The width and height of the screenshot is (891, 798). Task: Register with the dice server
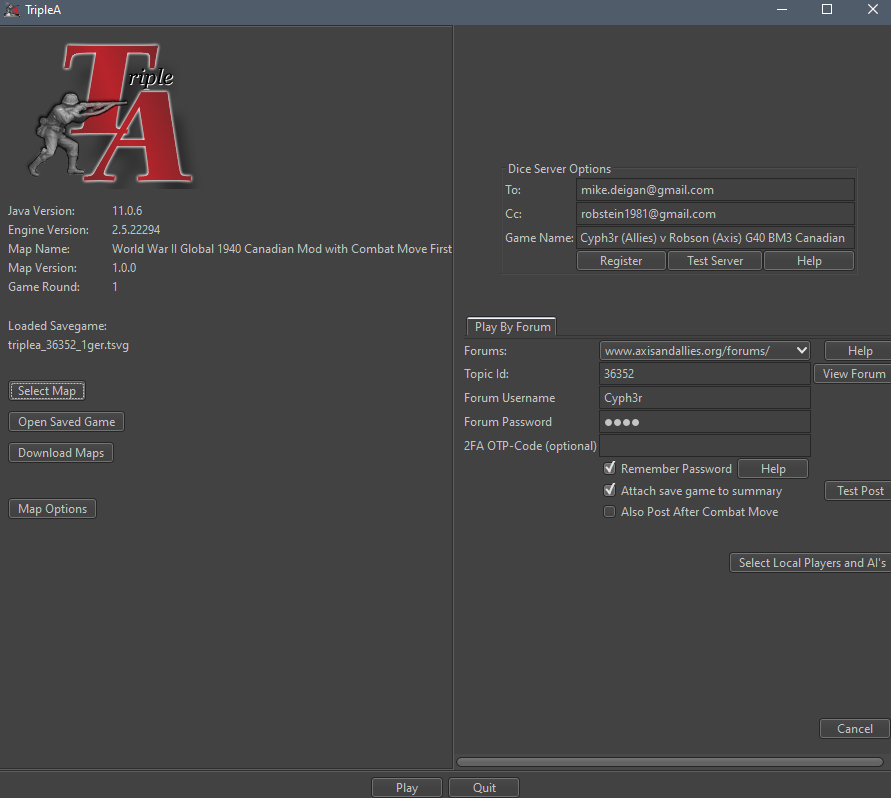pos(621,261)
